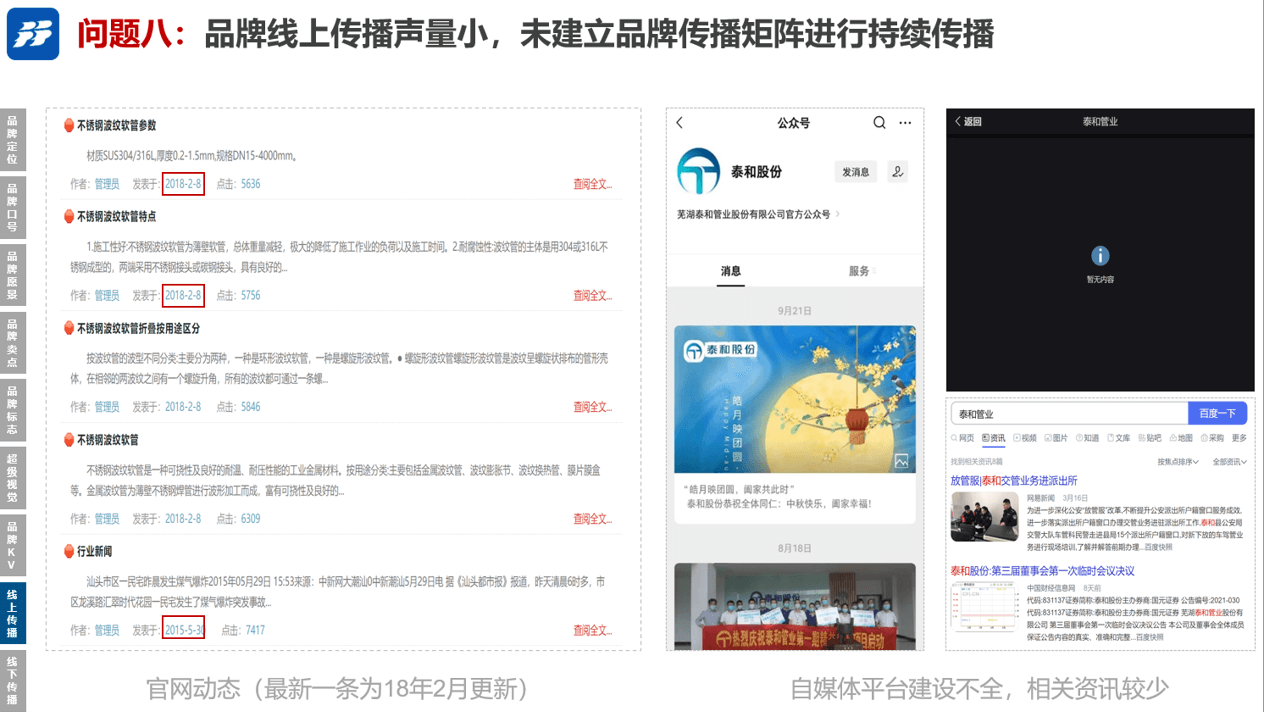This screenshot has height=712, width=1264.
Task: Switch to the 服务 tab
Action: 859,271
